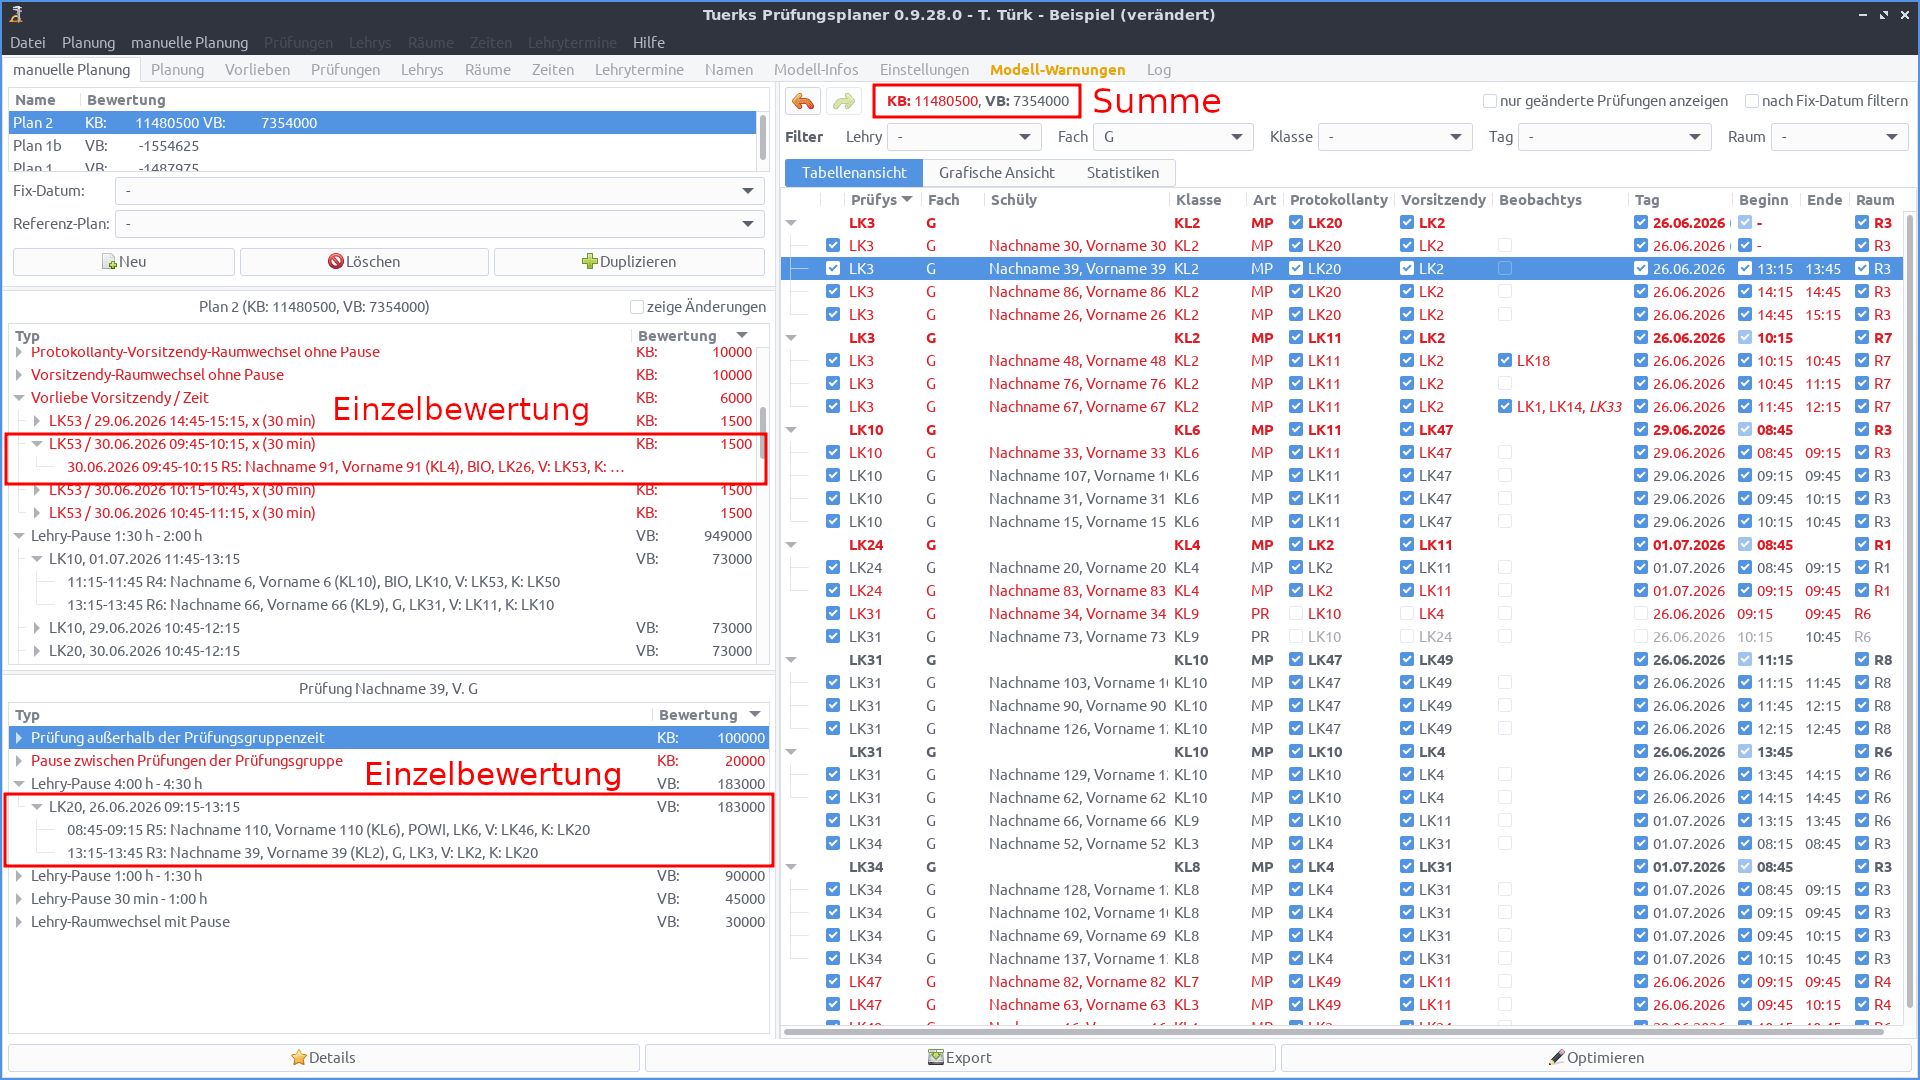Switch to the Statistiken tab
The height and width of the screenshot is (1080, 1920).
coord(1122,172)
